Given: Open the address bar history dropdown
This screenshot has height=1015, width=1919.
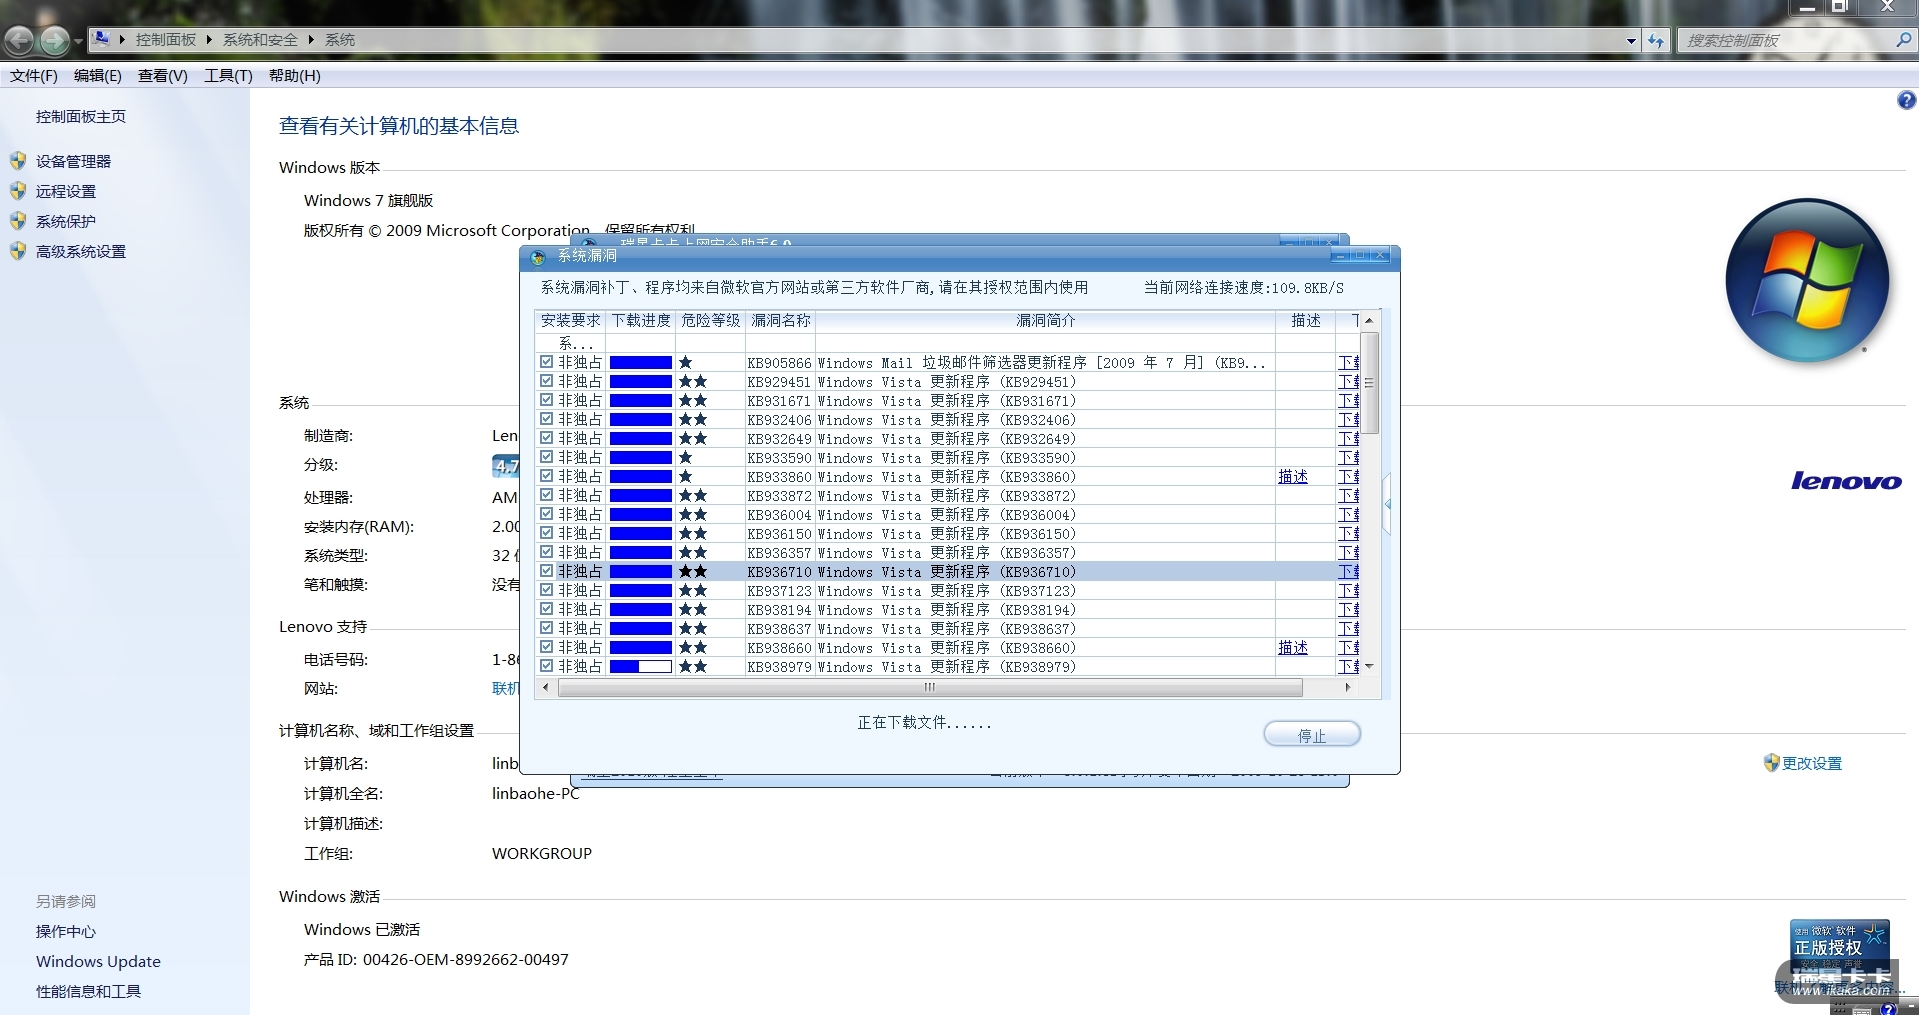Looking at the screenshot, I should tap(1631, 41).
